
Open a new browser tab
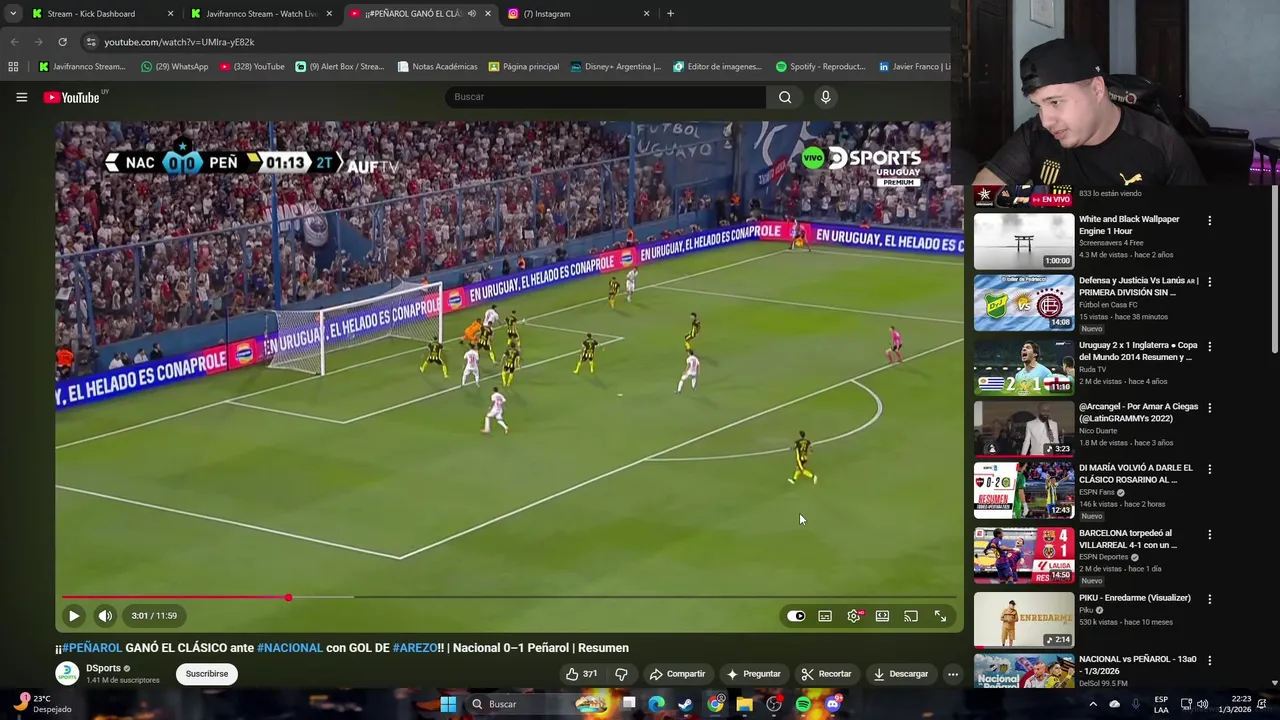(x=670, y=14)
